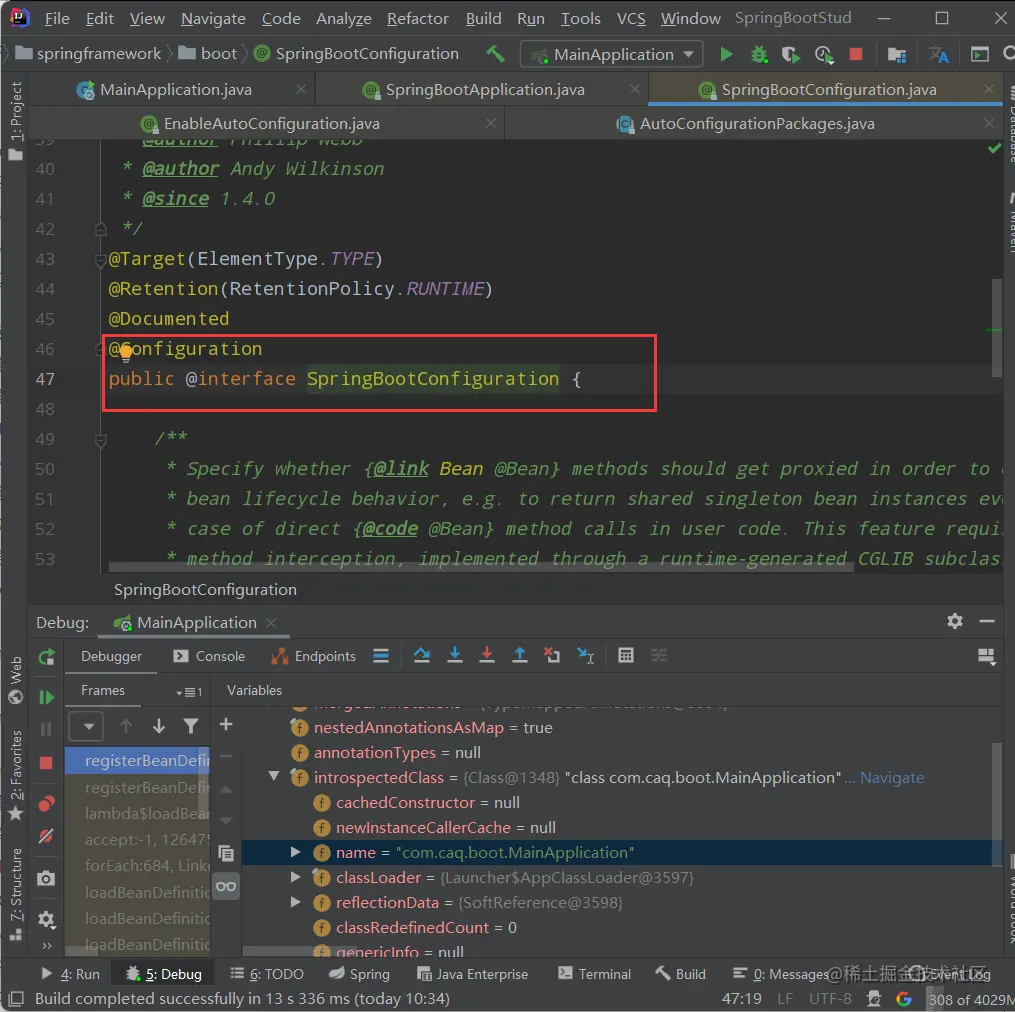The image size is (1015, 1012).
Task: Evaluate expression calculator icon
Action: coord(625,655)
